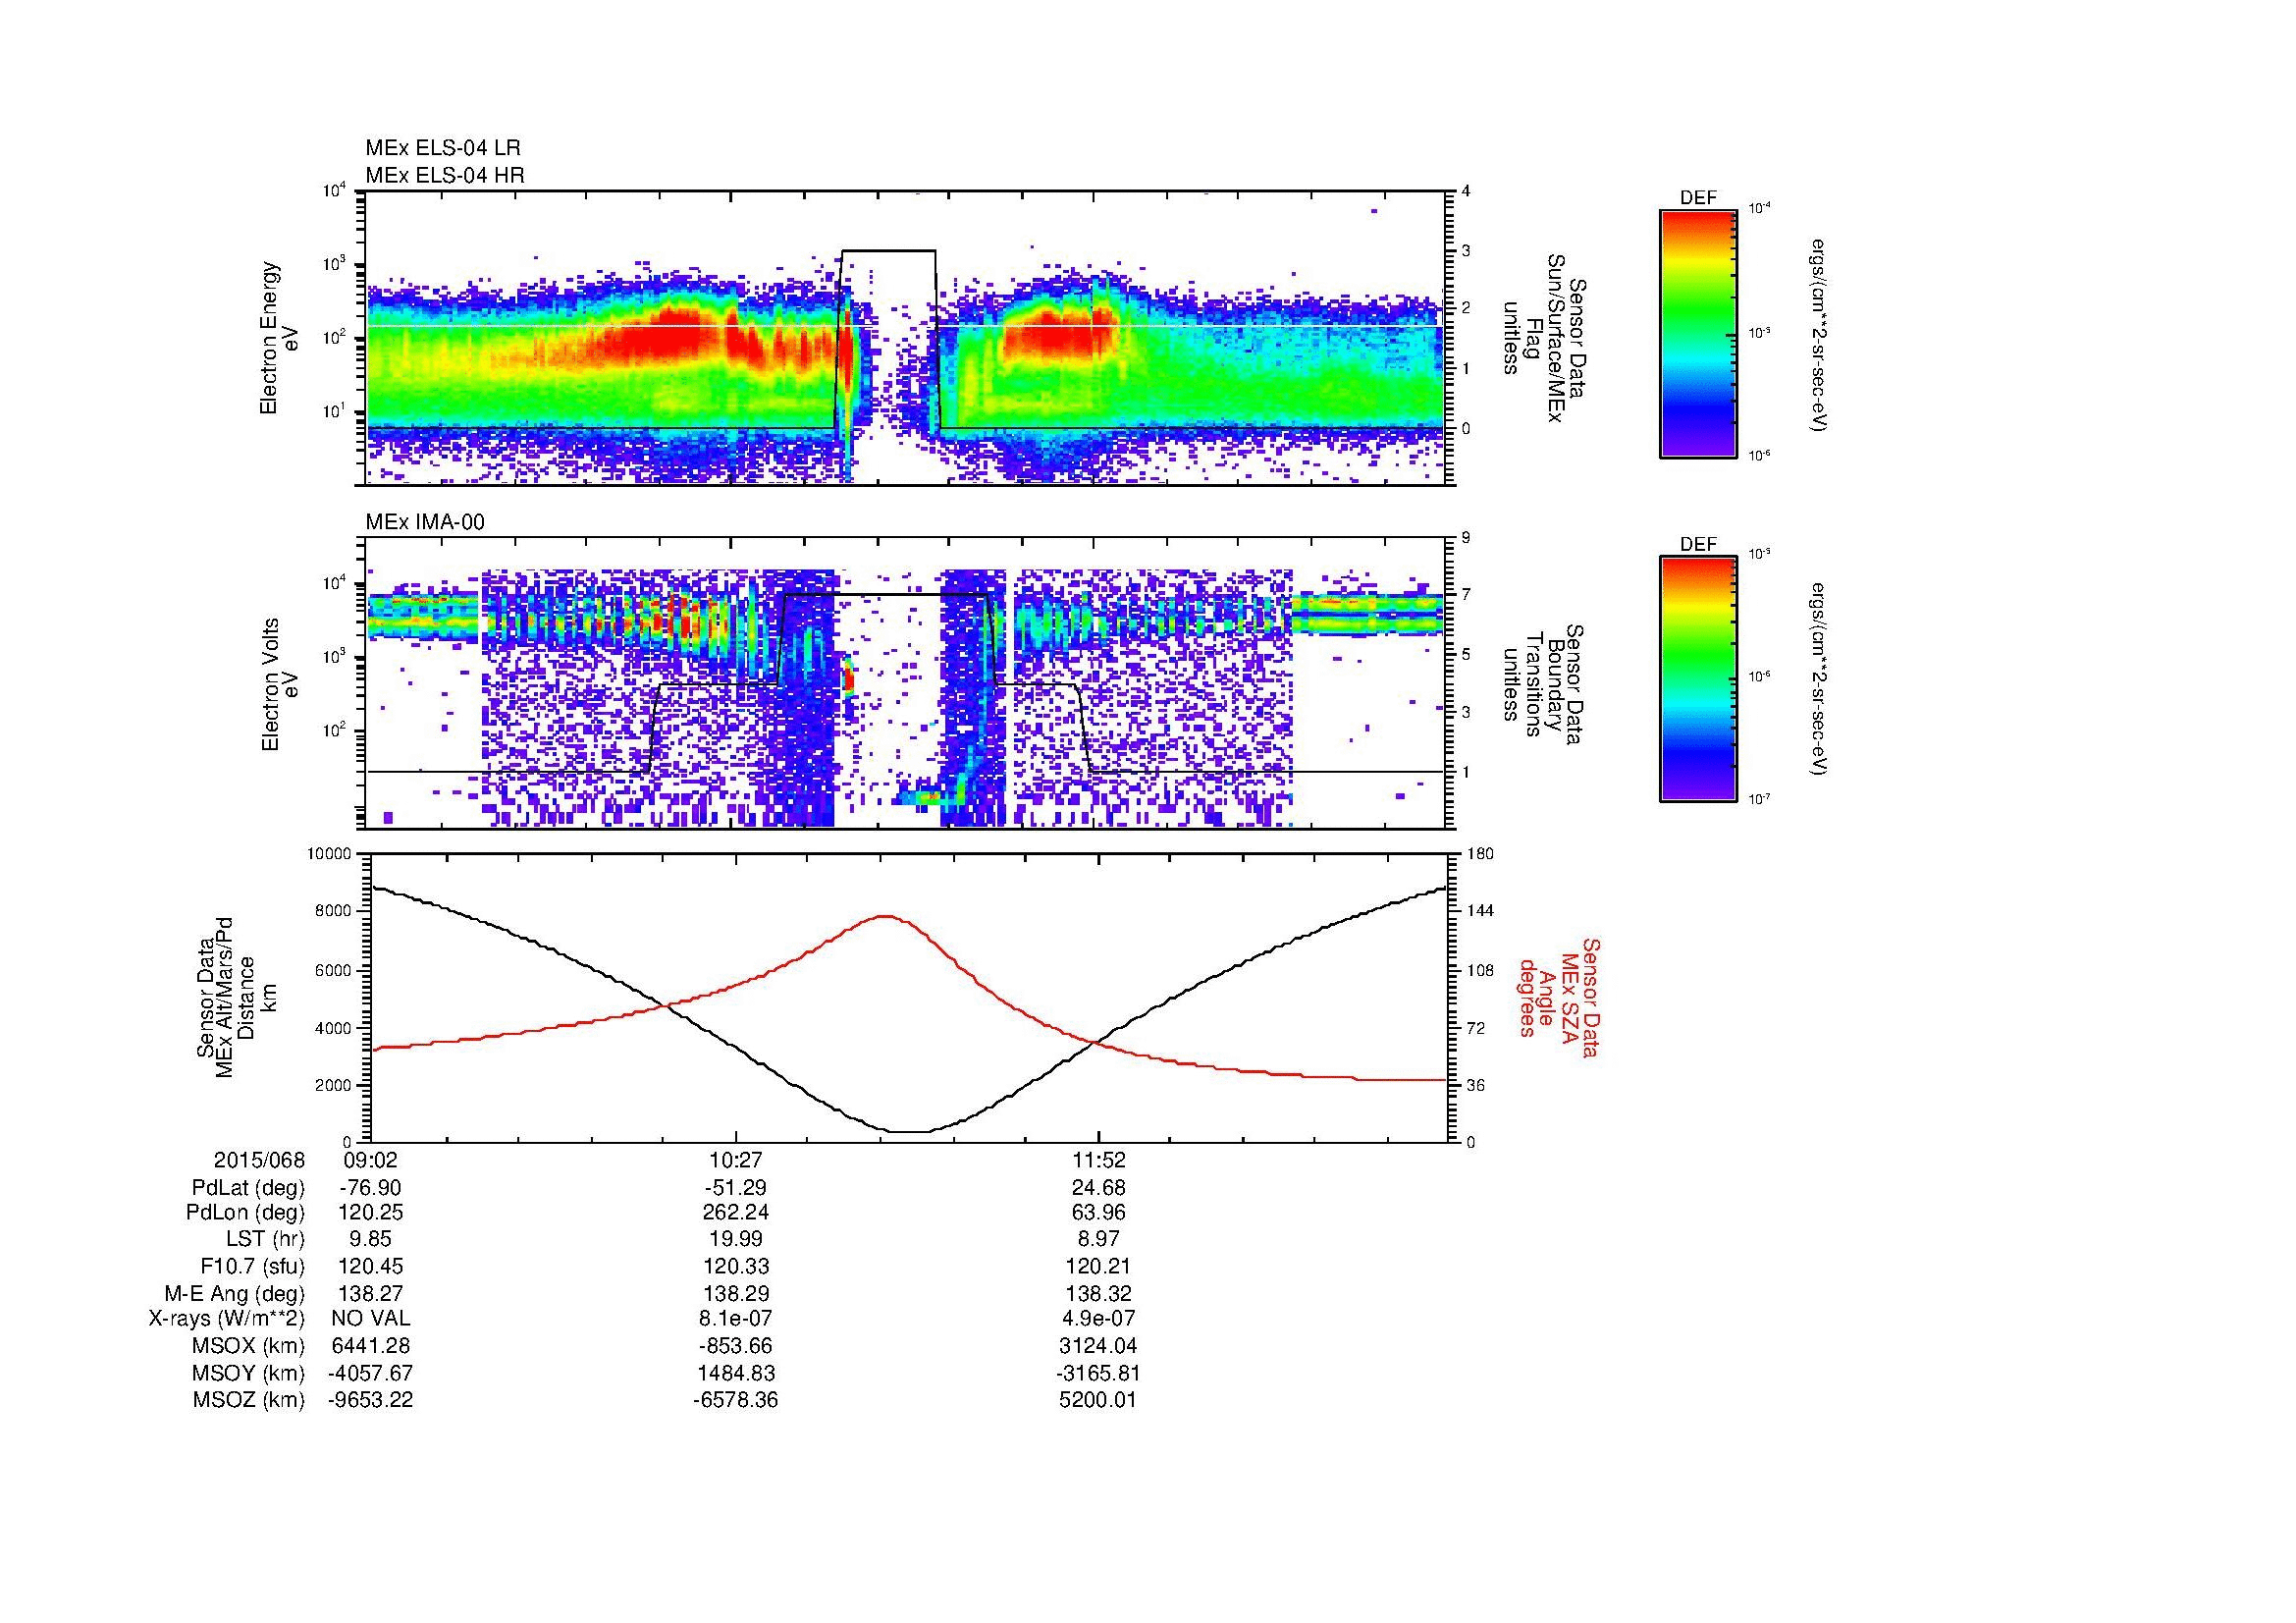
Task: Click the LST value '19.99'
Action: [735, 1241]
